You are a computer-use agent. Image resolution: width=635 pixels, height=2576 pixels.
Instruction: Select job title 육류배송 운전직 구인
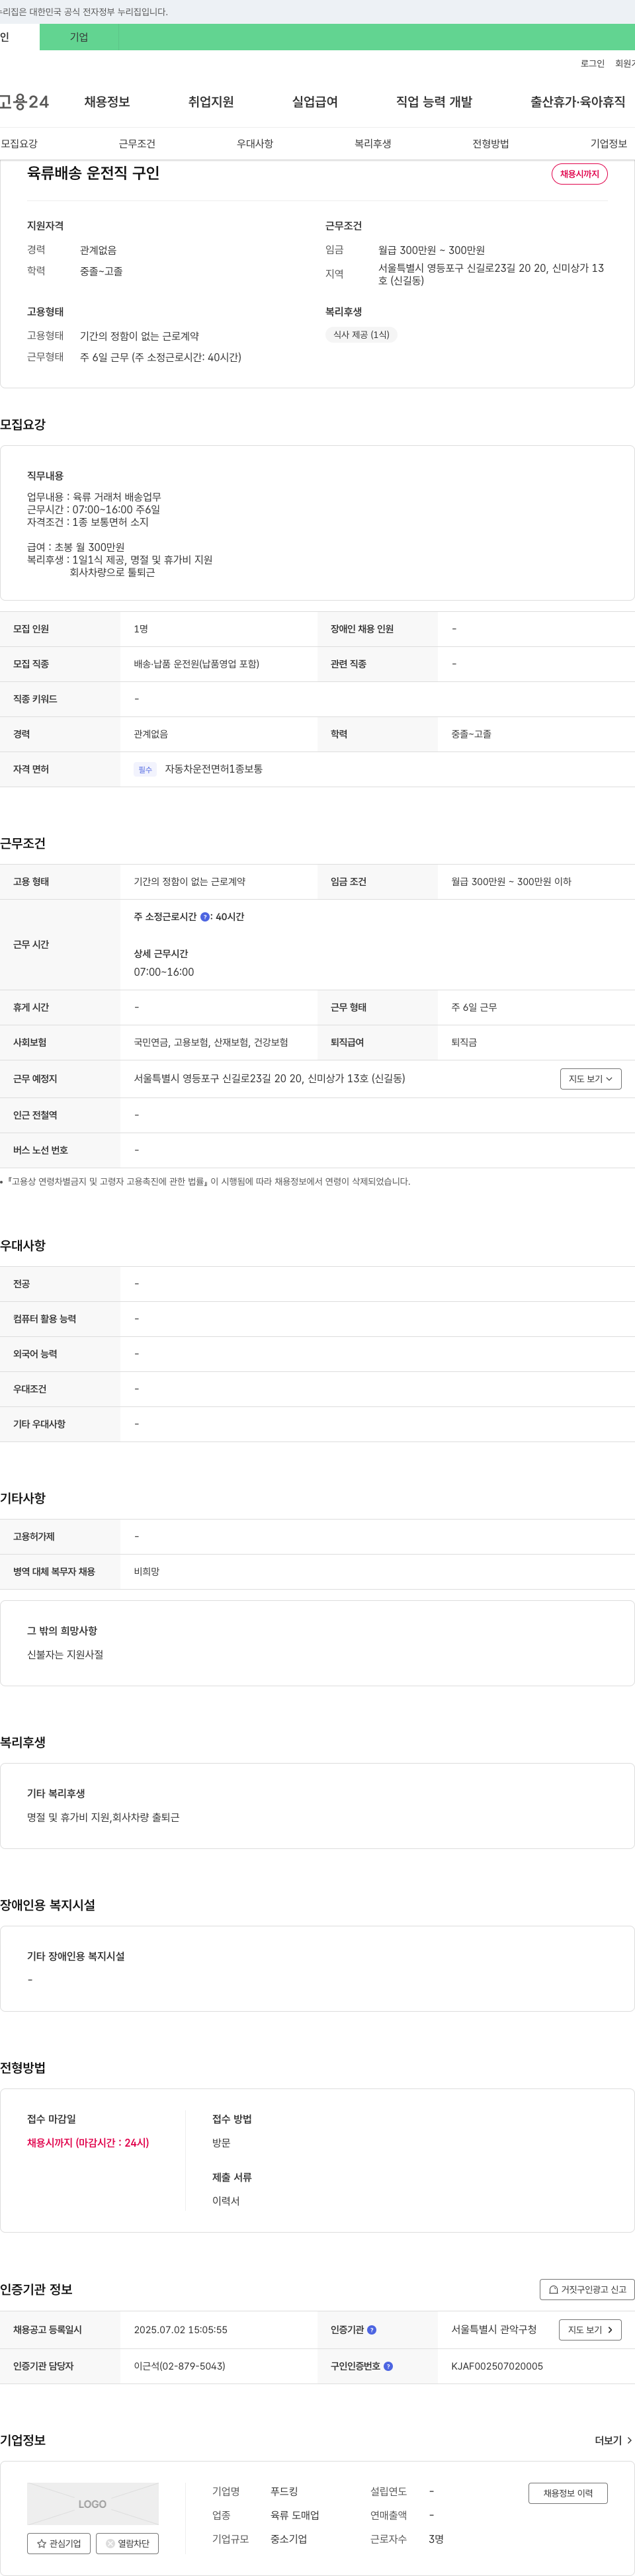[93, 173]
